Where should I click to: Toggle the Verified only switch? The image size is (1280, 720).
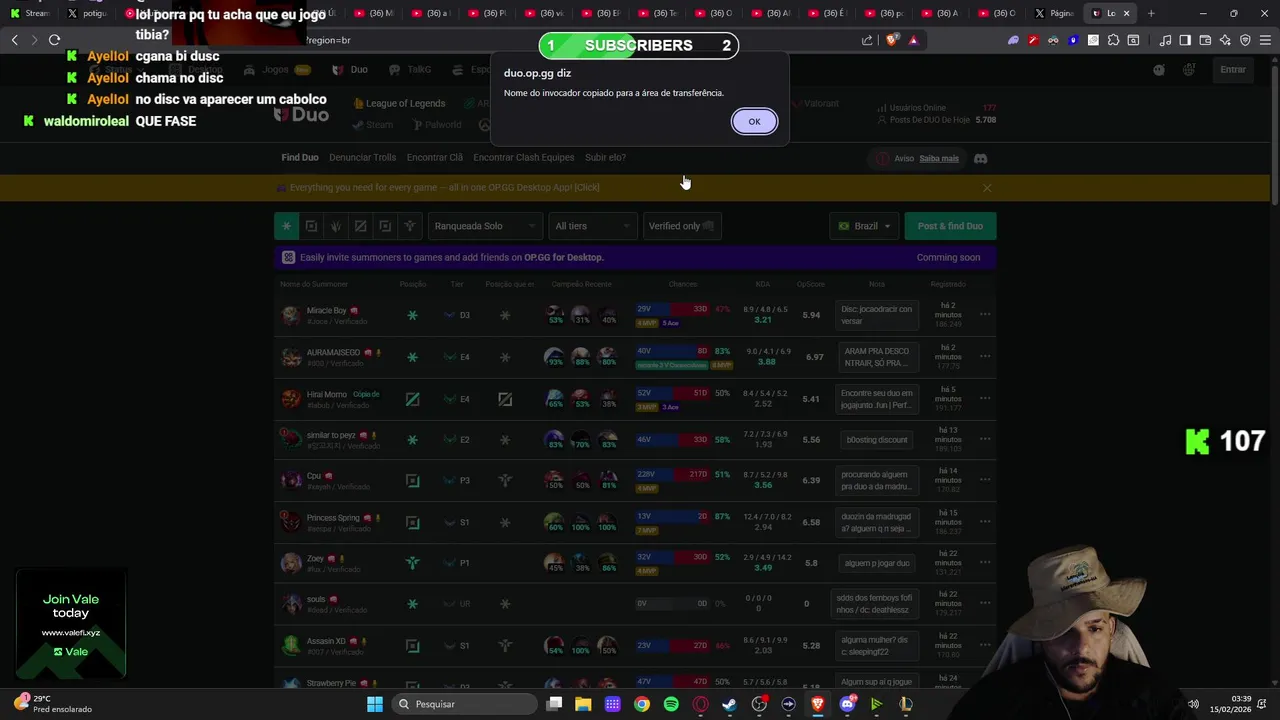[681, 226]
